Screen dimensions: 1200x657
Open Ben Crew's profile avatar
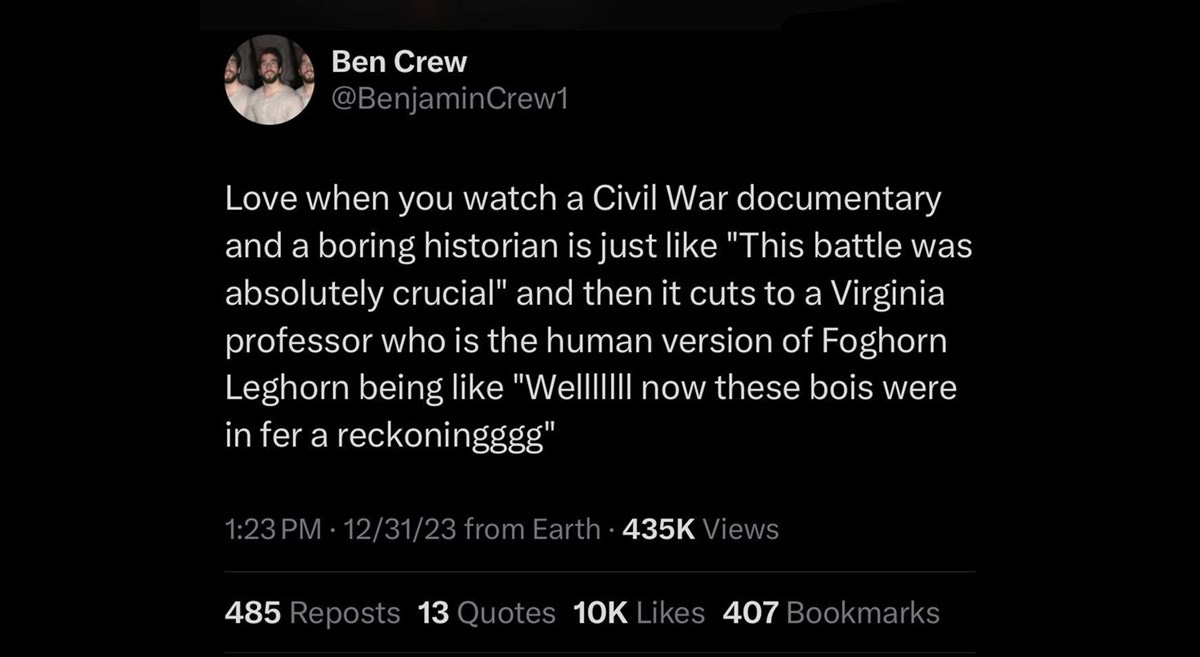click(269, 79)
